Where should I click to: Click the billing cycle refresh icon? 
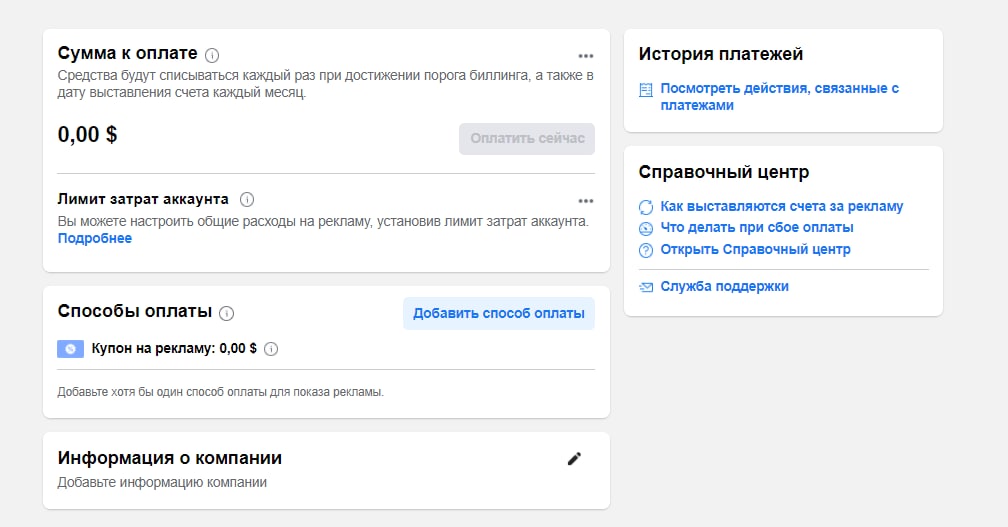645,207
